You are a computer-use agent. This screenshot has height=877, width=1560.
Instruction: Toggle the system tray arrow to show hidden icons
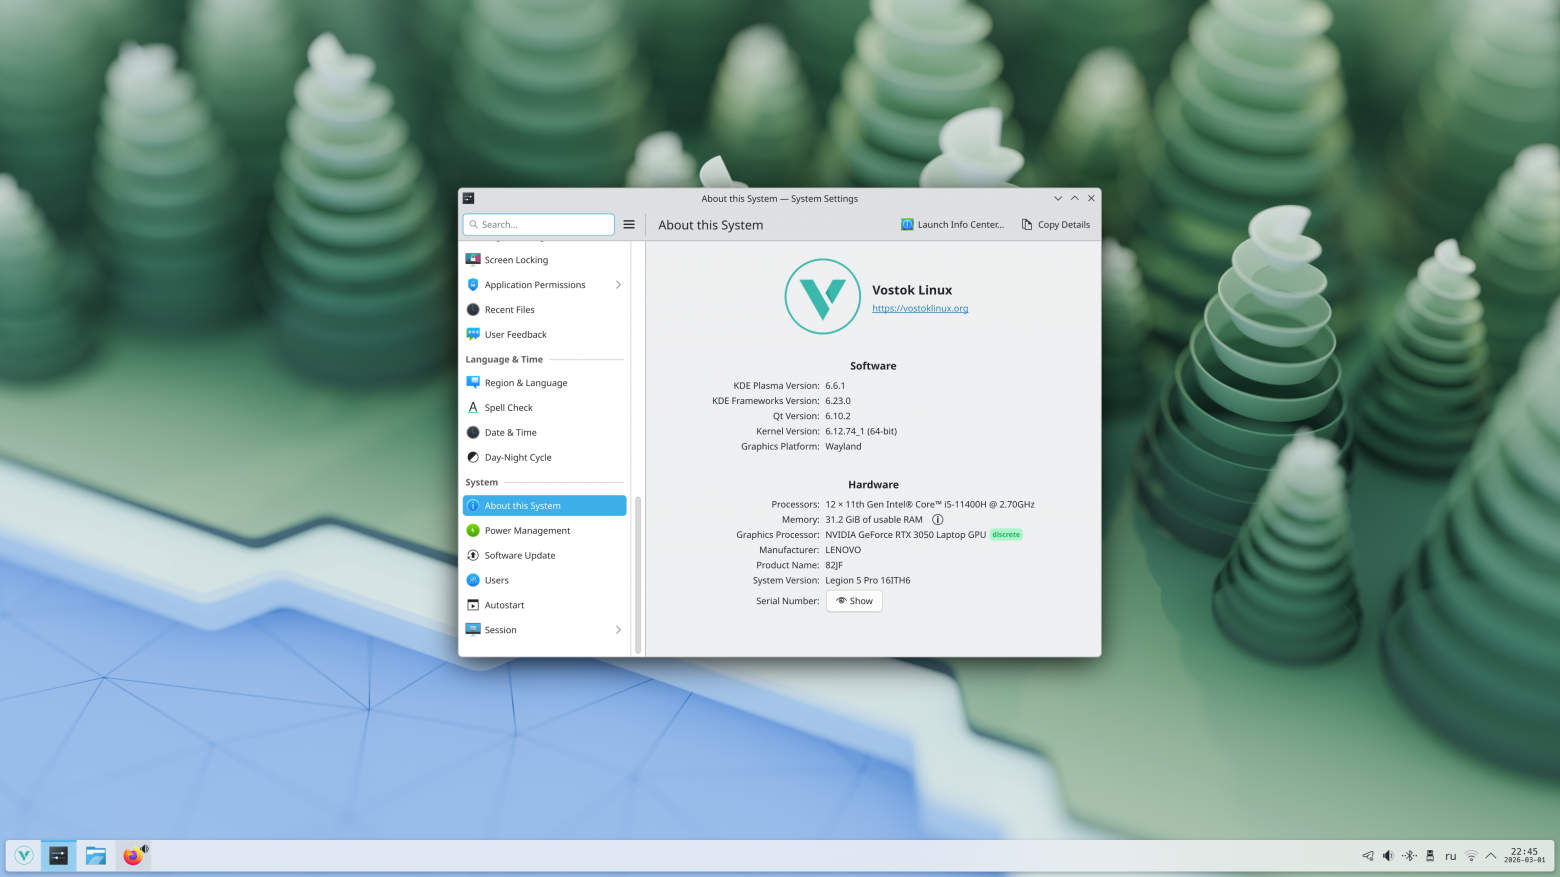(x=1490, y=856)
